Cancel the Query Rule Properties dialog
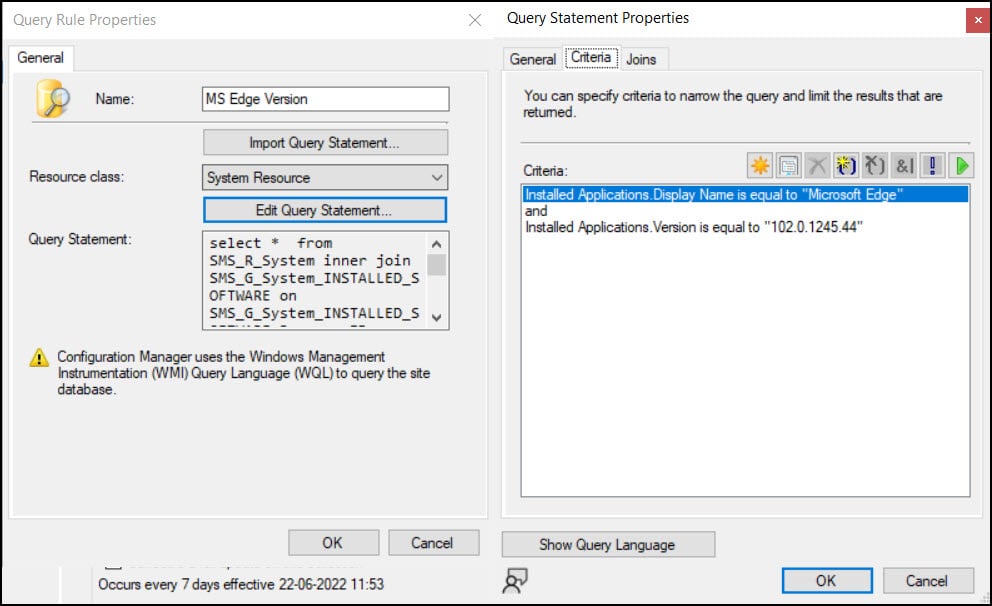This screenshot has width=992, height=606. (433, 543)
